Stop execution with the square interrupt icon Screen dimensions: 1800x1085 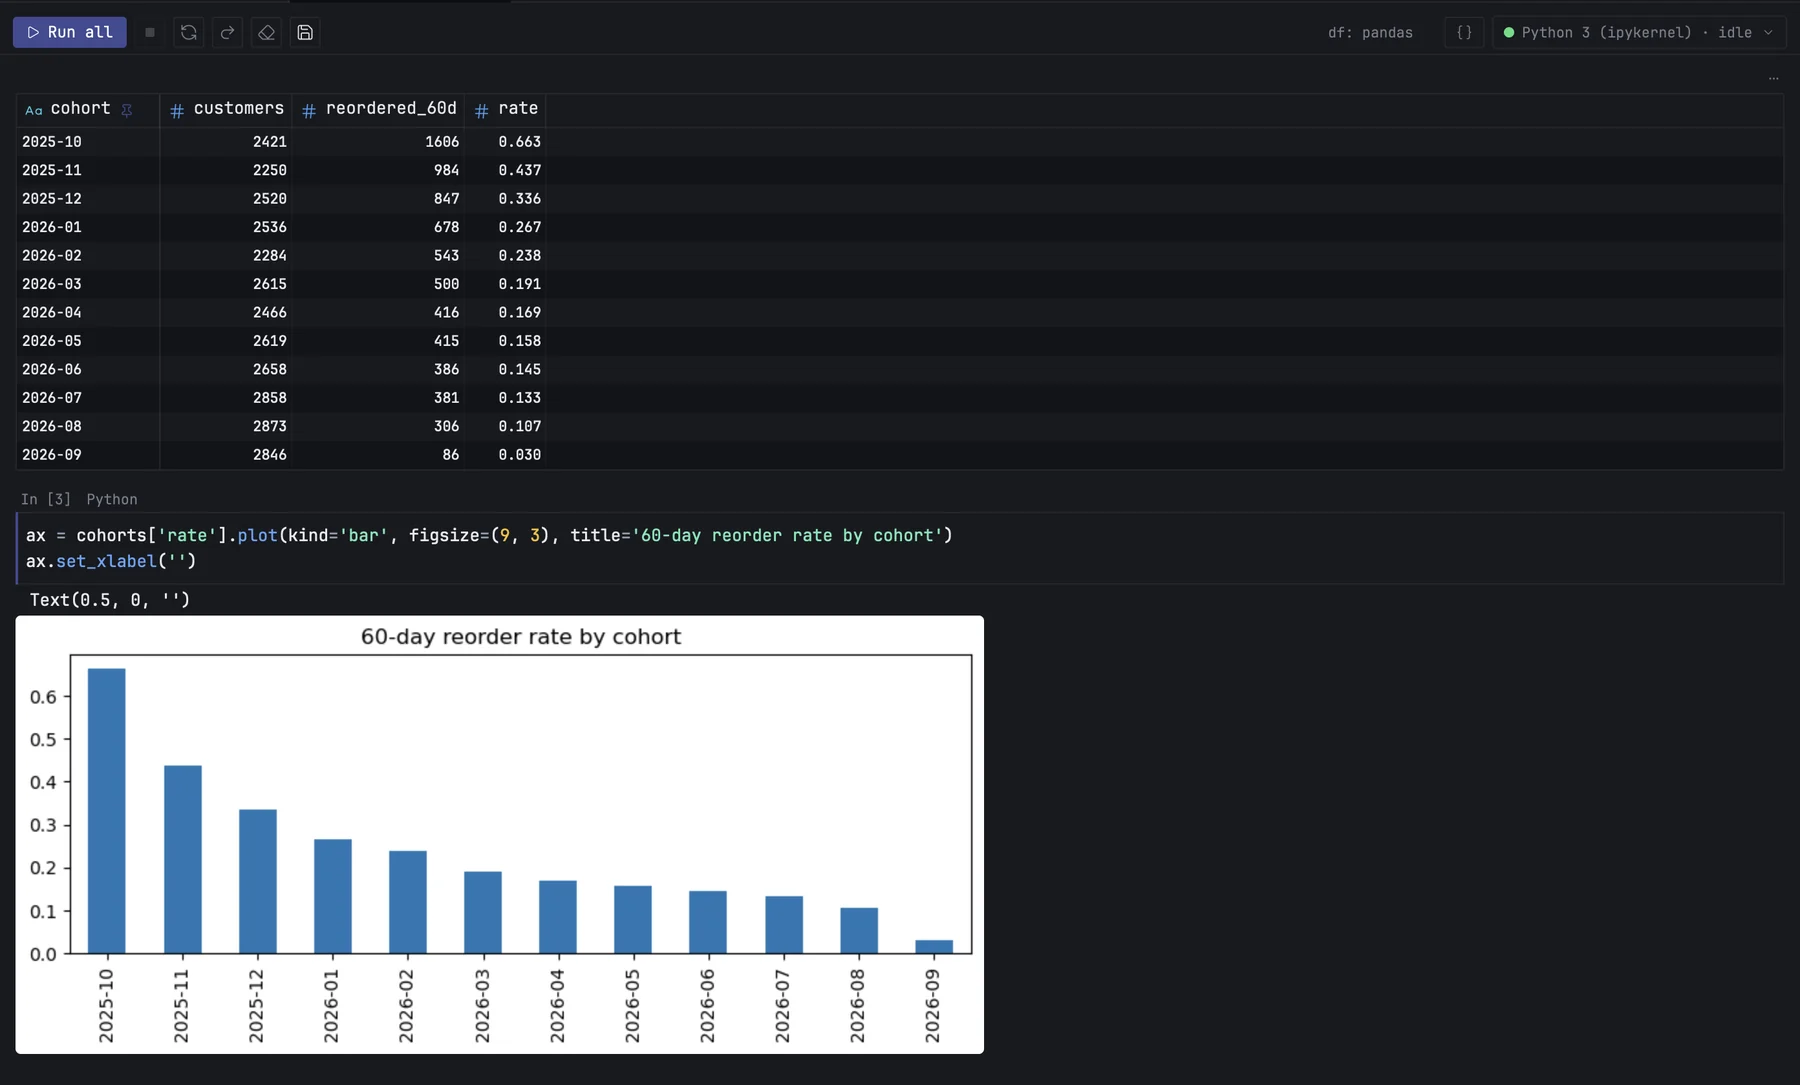click(x=150, y=32)
